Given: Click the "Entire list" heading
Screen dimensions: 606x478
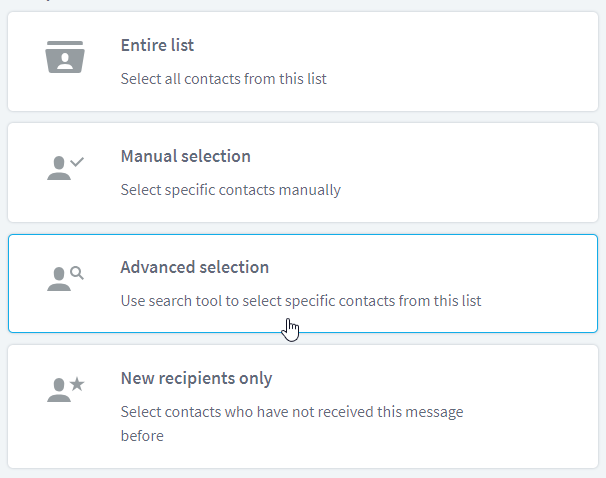Looking at the screenshot, I should point(157,45).
